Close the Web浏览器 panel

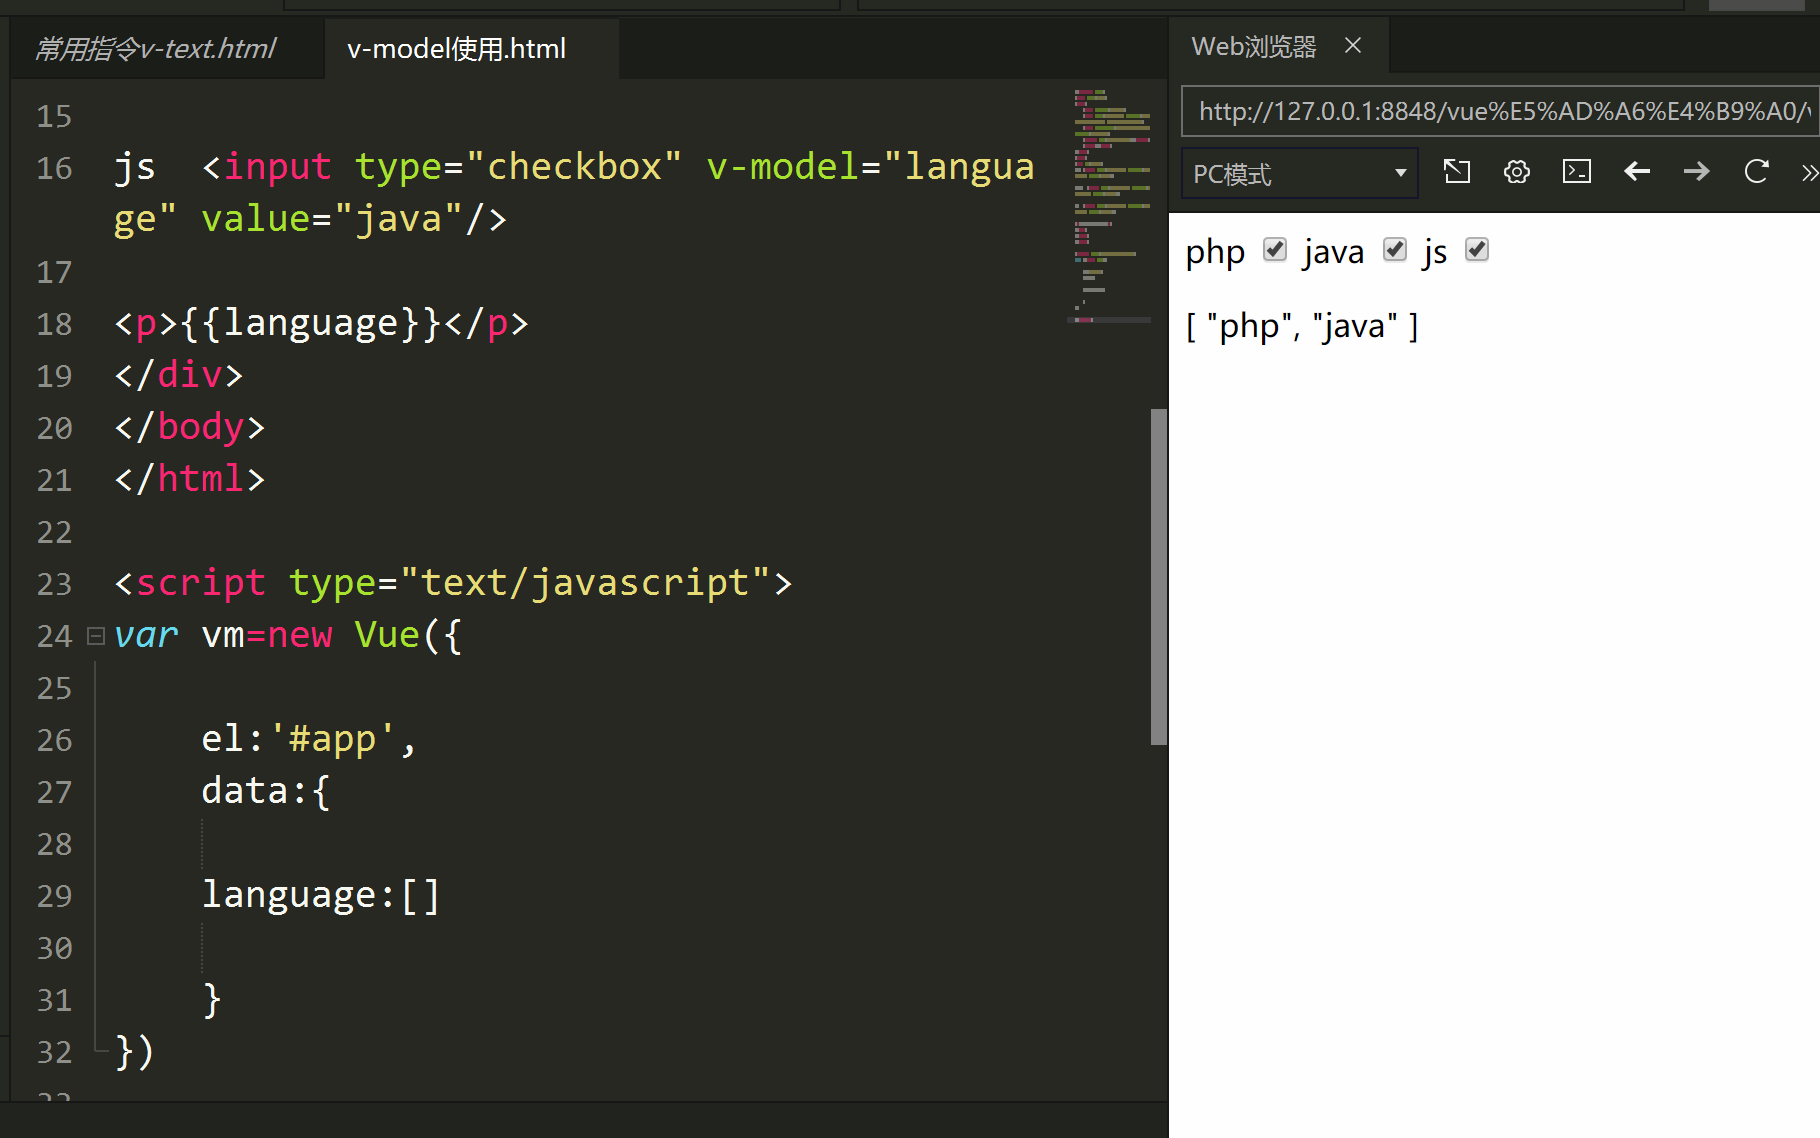click(1353, 45)
